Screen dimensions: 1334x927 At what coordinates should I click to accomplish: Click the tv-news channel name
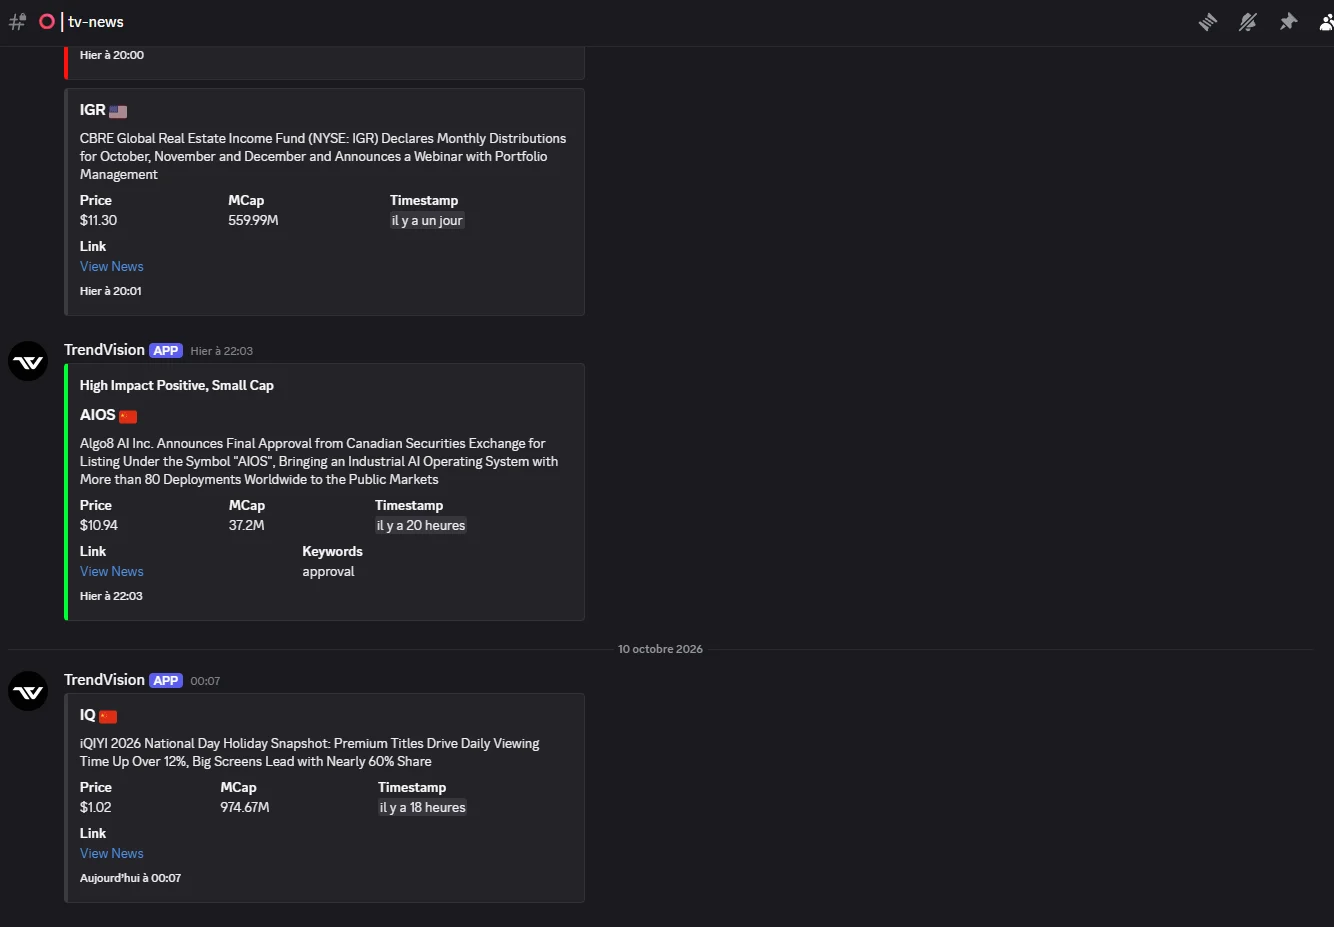coord(96,22)
